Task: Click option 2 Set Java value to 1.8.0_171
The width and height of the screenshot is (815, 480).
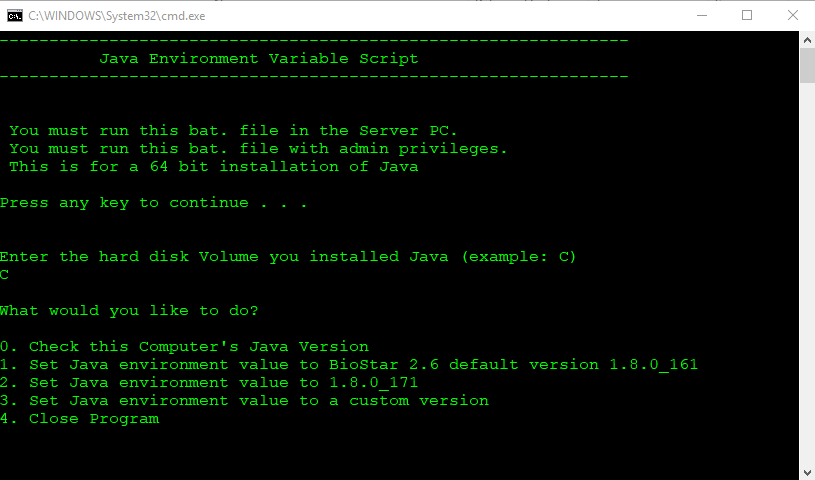Action: tap(209, 383)
